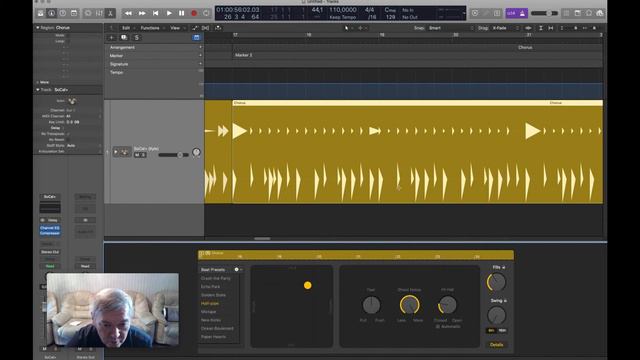Screen dimensions: 640x360
Task: Click the Duplicate Track button
Action: coord(124,38)
